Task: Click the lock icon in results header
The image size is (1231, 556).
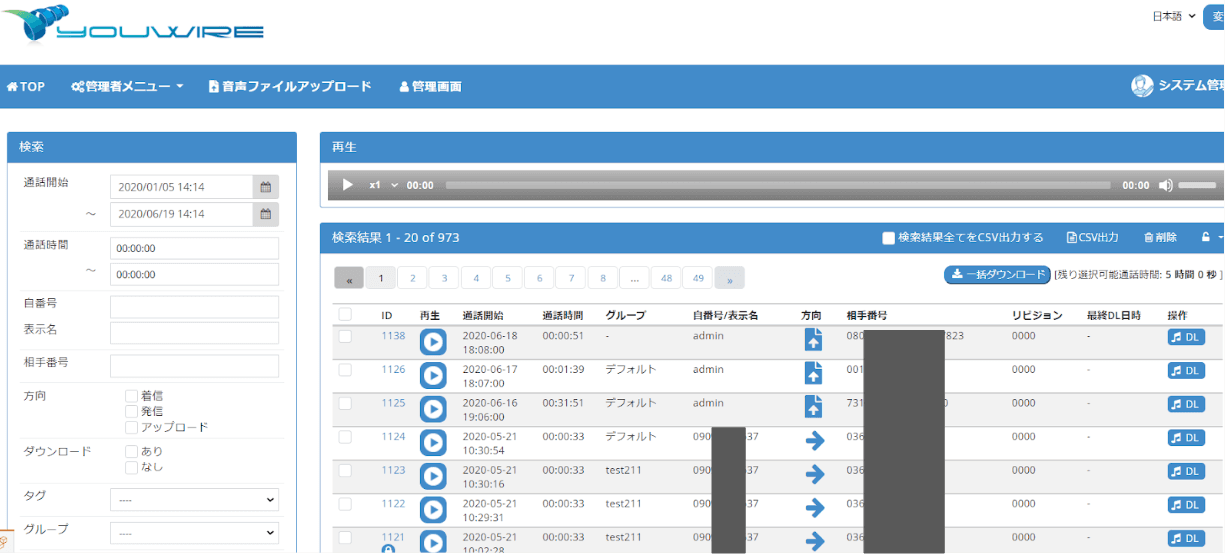Action: pos(1205,238)
